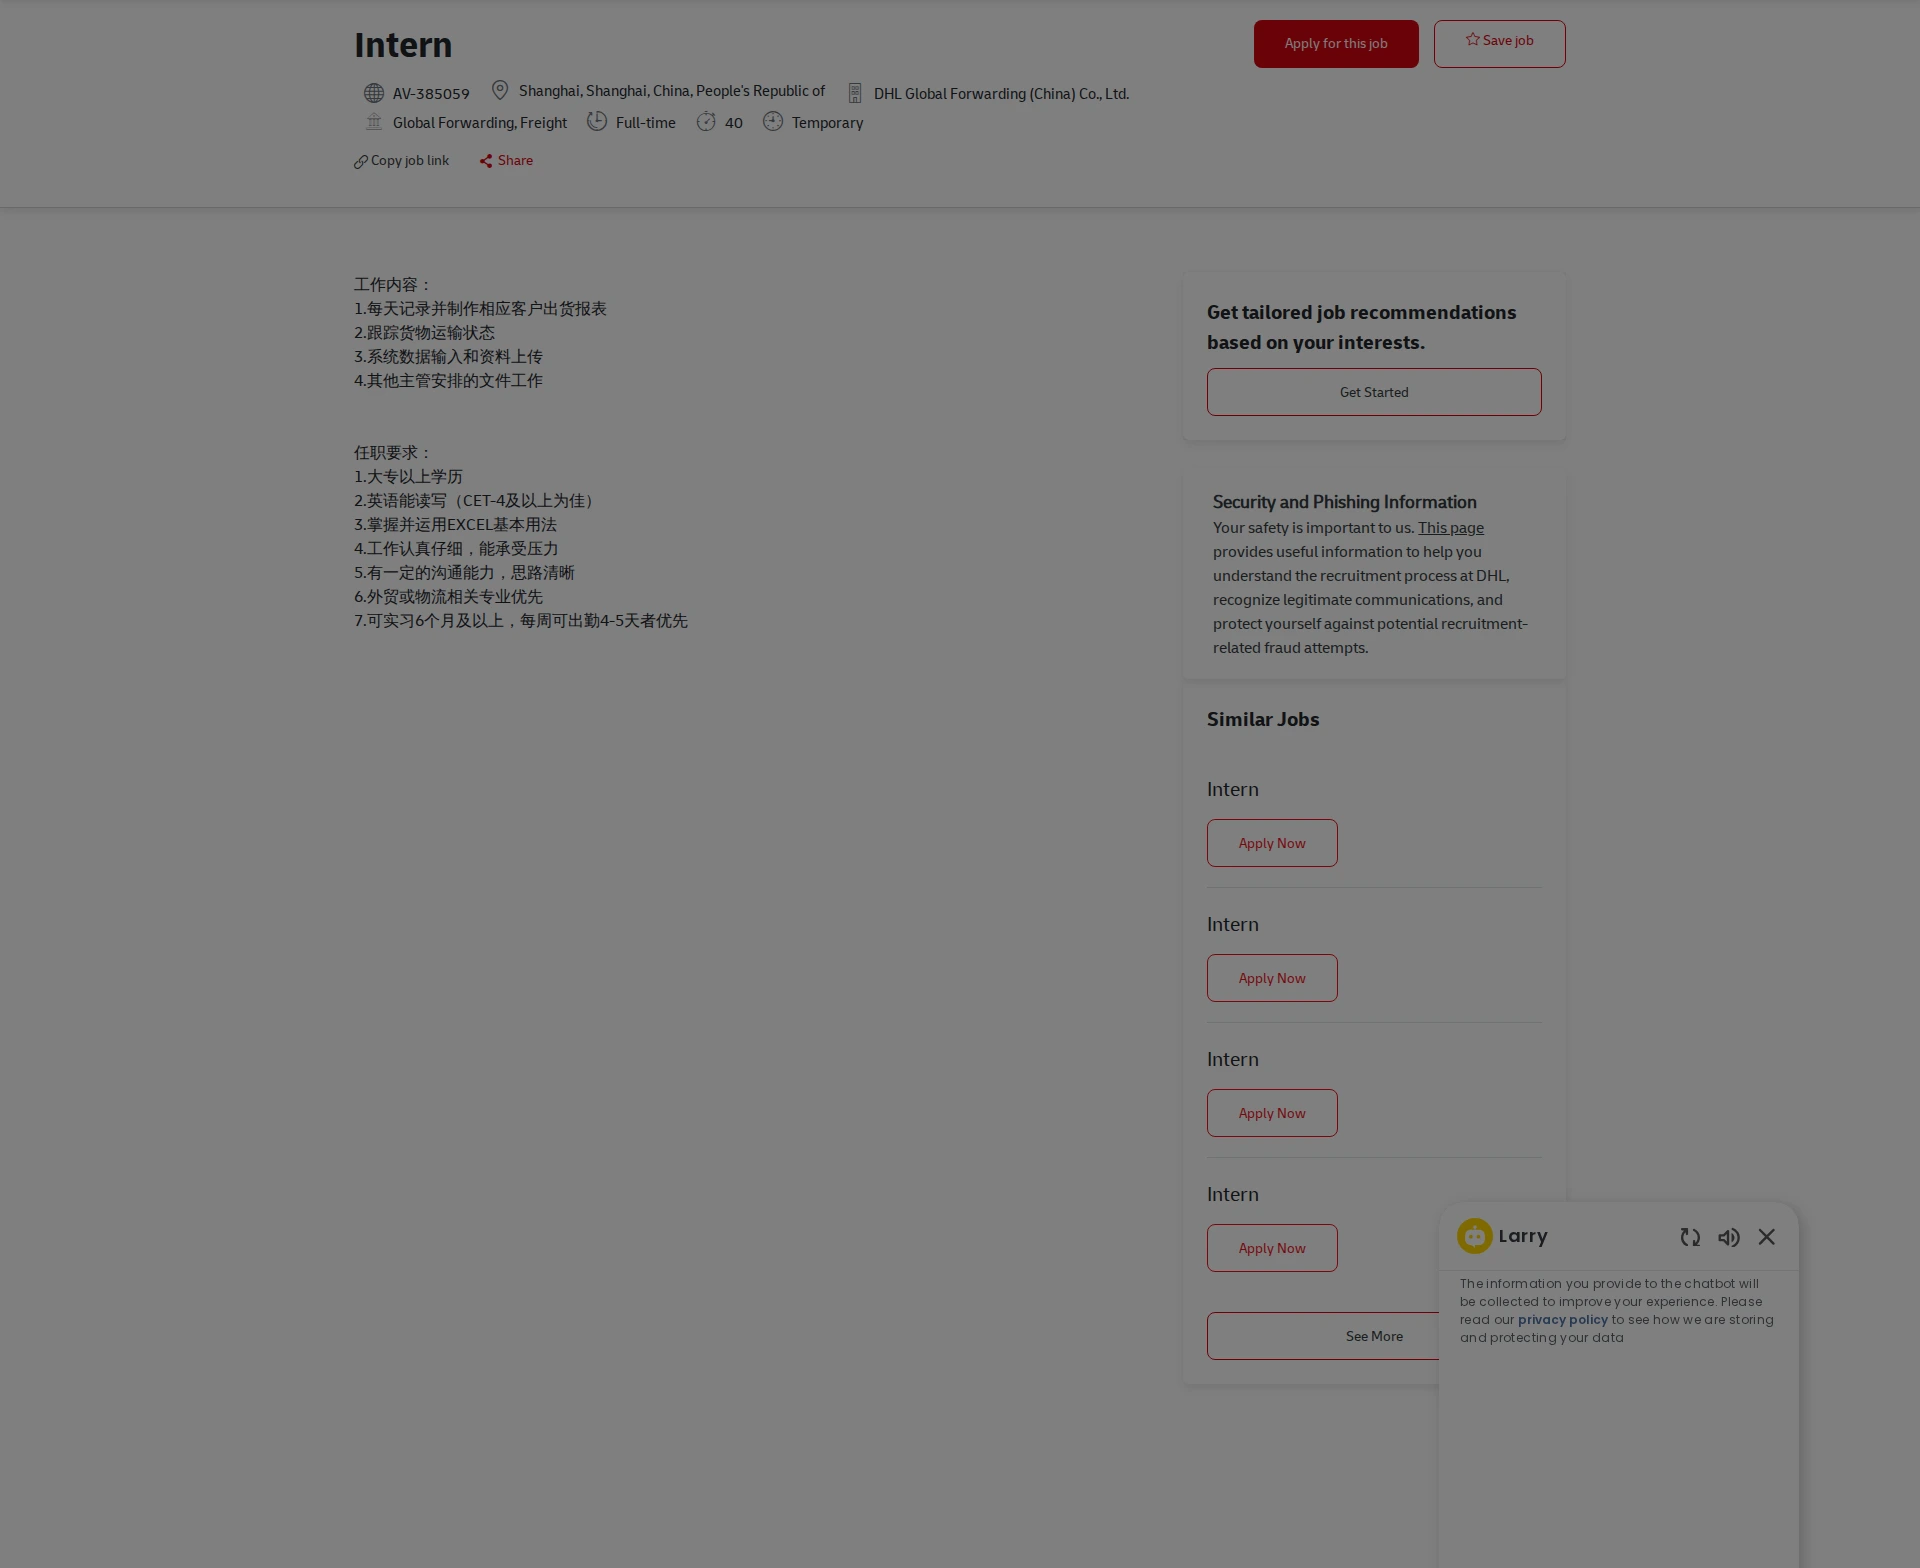Apply Now for the first similar Intern job
Screen dimensions: 1920x1568
[x=1272, y=843]
